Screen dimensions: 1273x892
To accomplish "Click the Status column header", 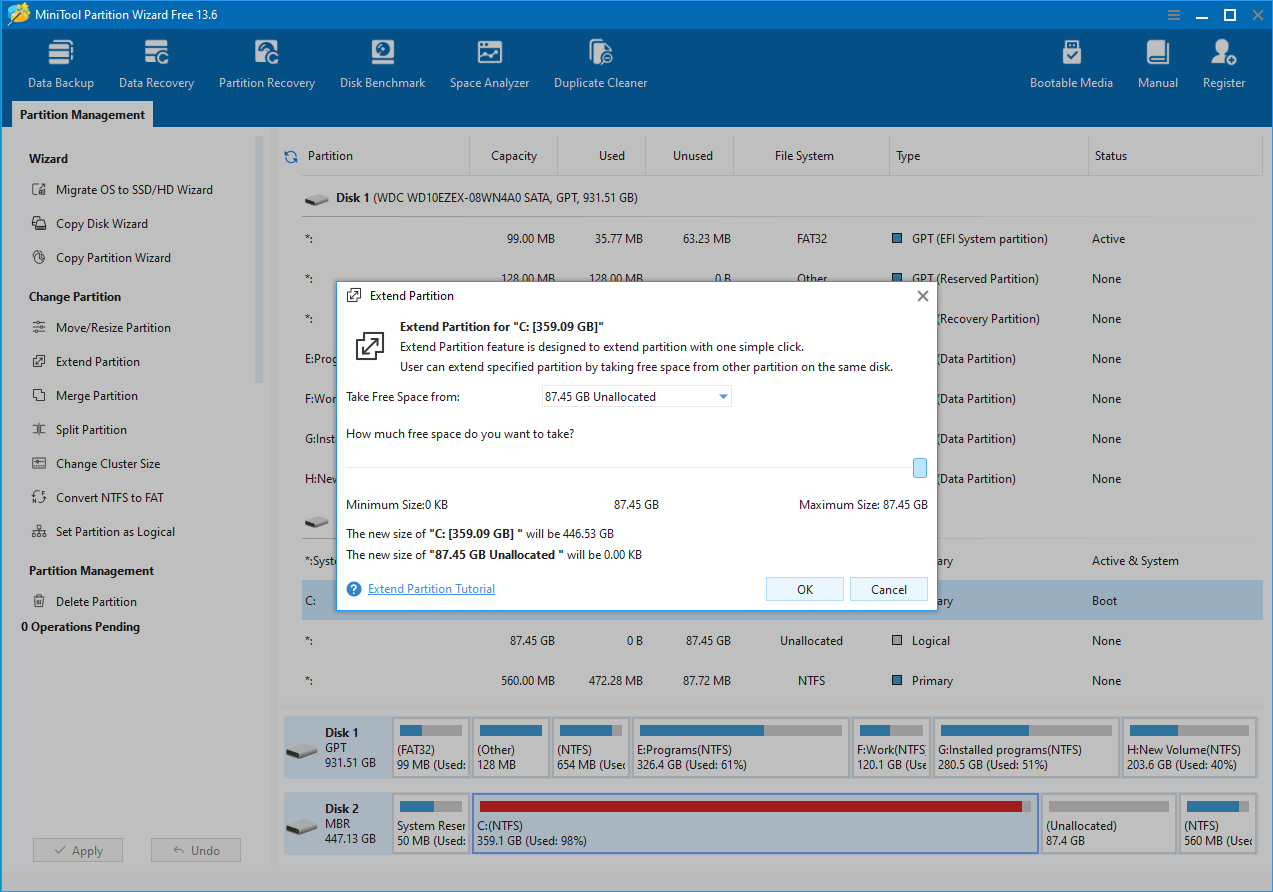I will point(1176,156).
